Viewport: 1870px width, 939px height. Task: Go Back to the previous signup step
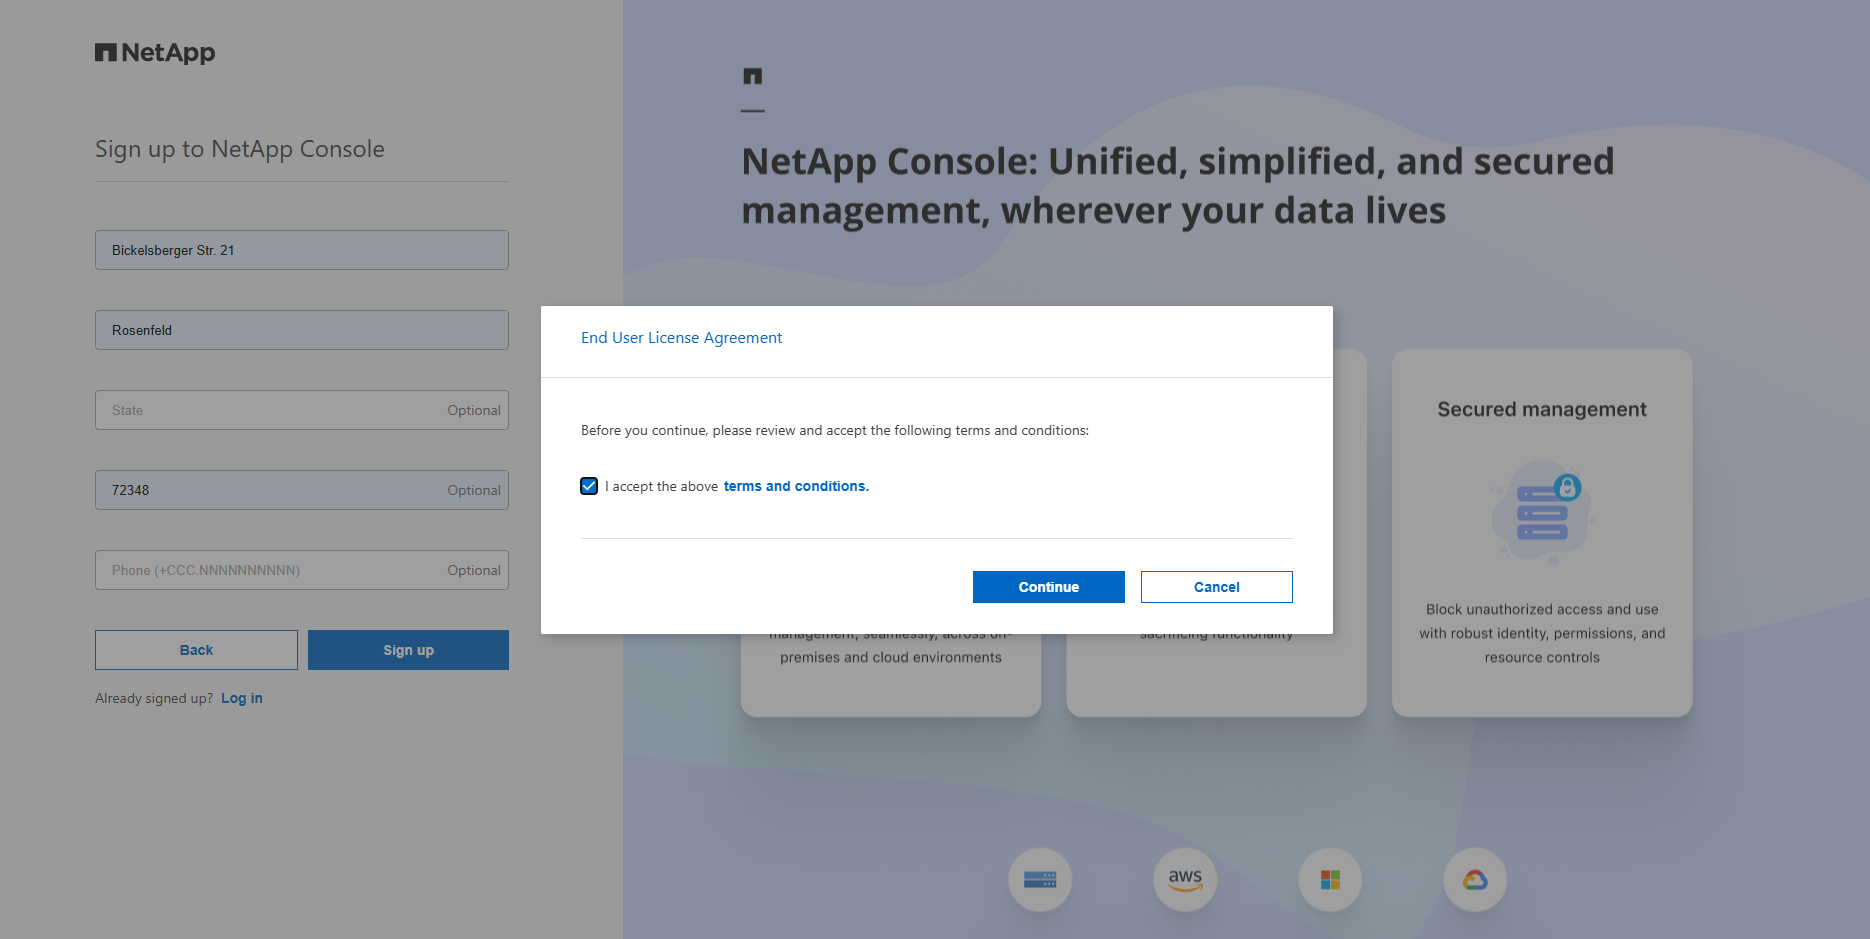click(x=196, y=650)
